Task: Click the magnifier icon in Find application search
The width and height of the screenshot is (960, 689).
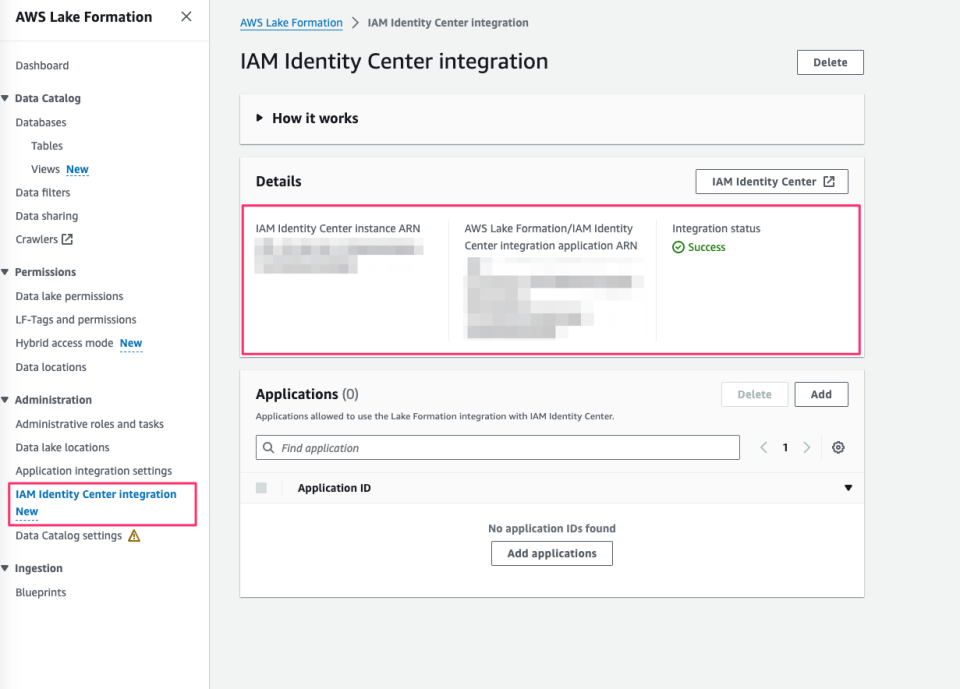Action: [x=267, y=447]
